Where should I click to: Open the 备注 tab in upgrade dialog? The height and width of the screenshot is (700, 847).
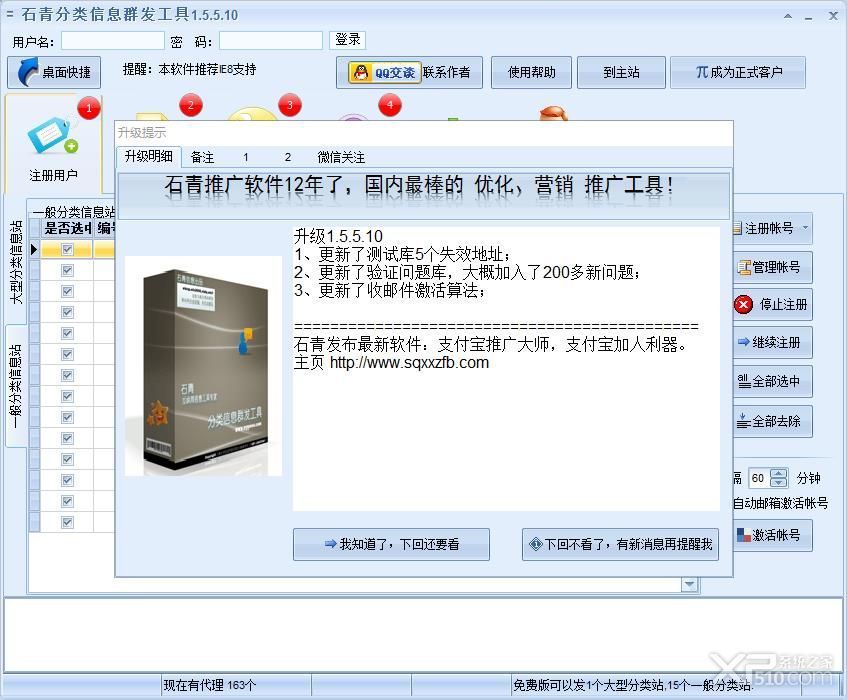tap(203, 157)
